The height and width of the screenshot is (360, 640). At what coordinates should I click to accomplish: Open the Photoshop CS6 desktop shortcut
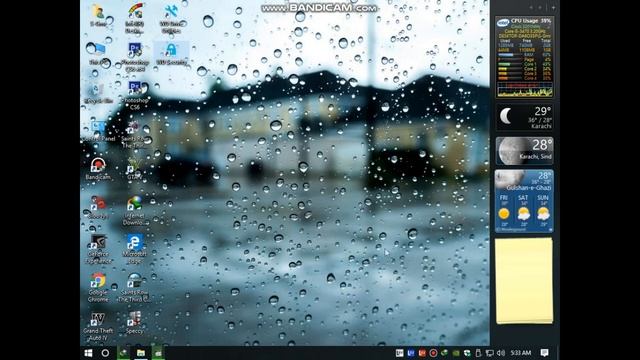[135, 95]
